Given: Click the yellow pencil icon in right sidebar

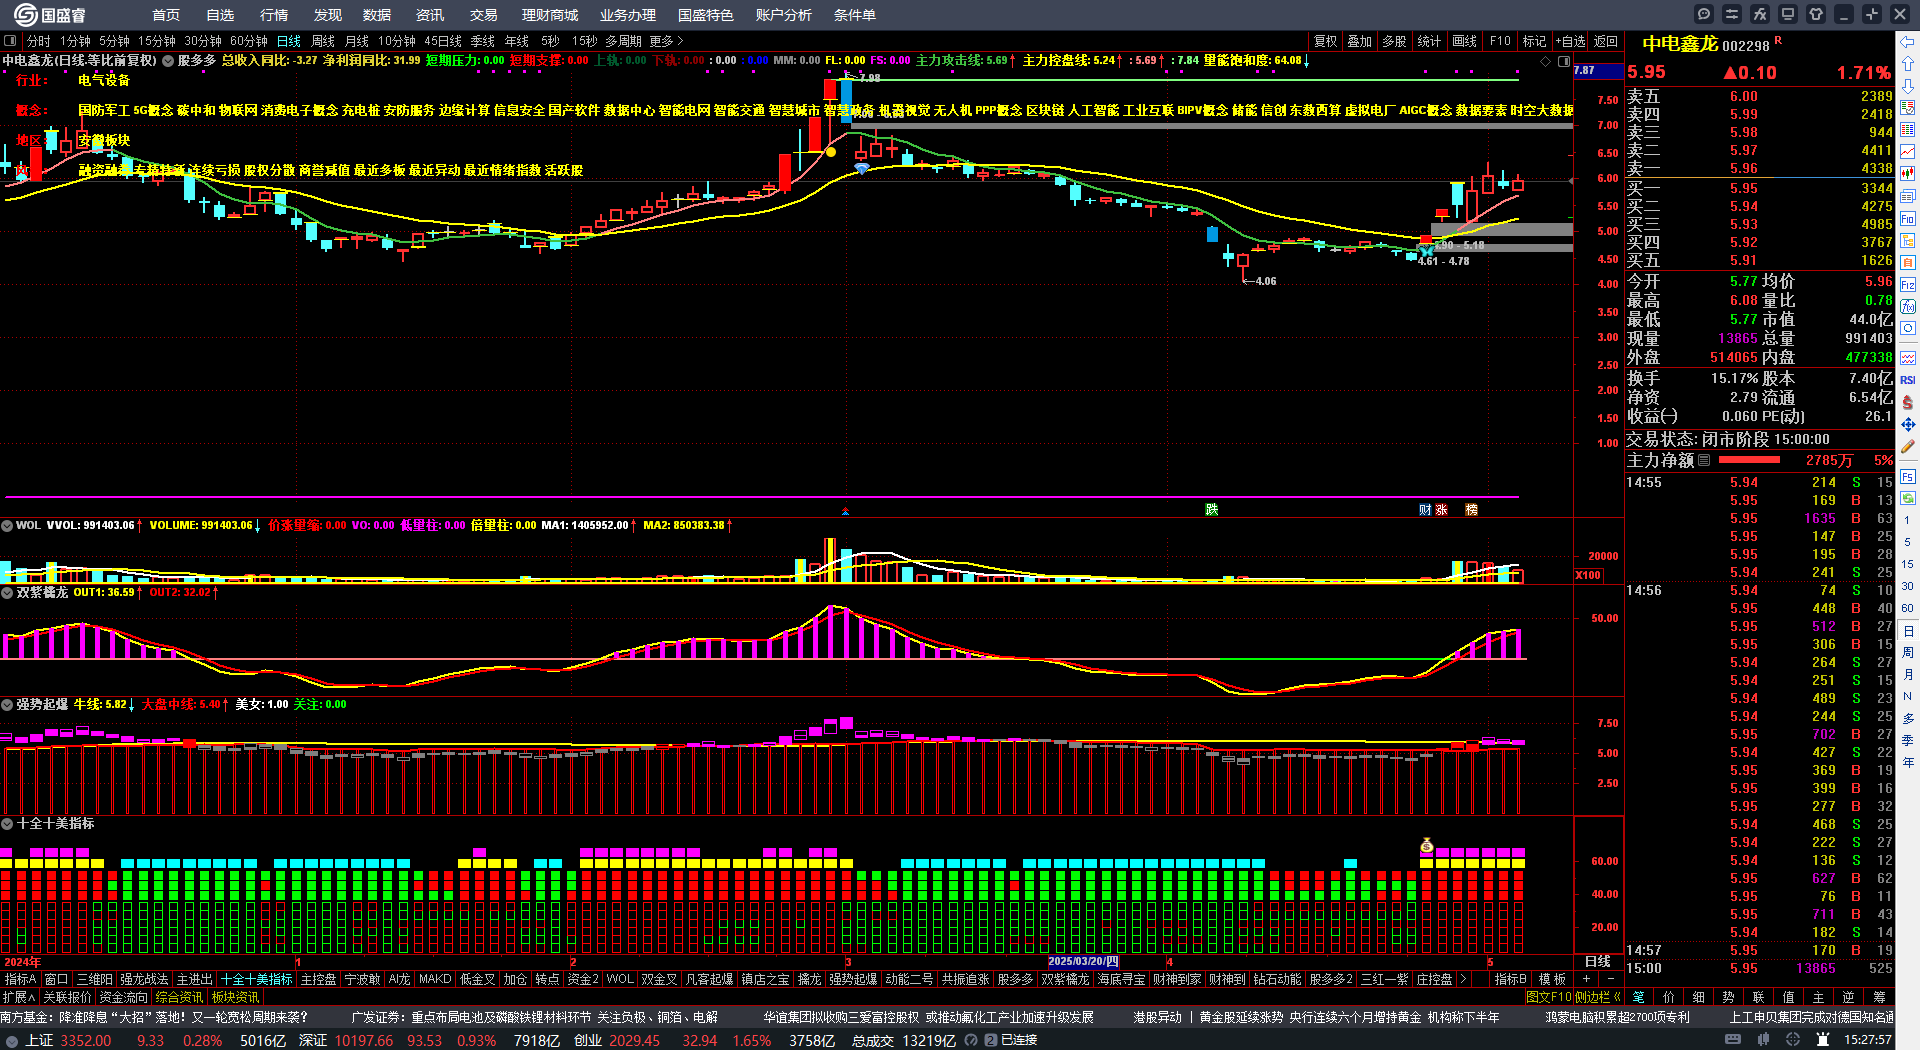Looking at the screenshot, I should (1908, 447).
